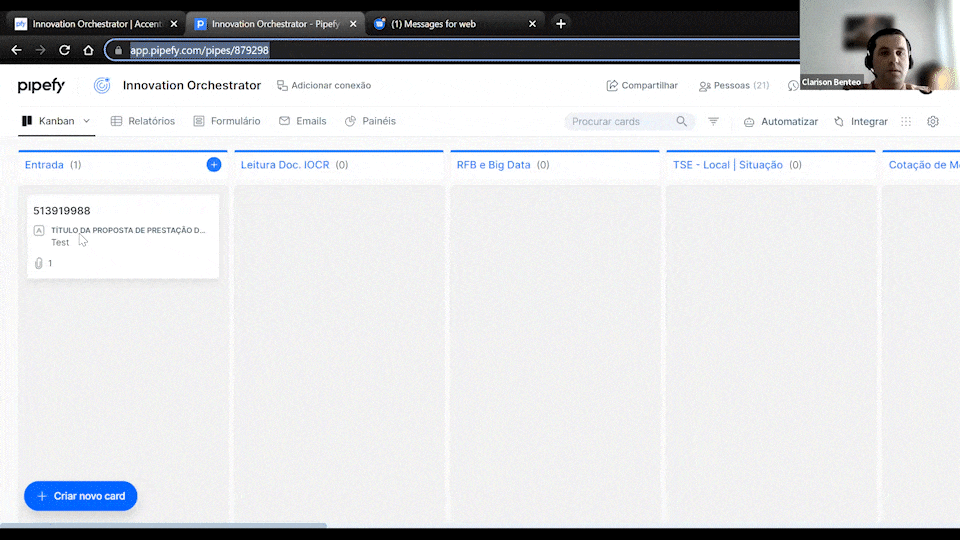
Task: Add a card with Entrada's plus icon
Action: 213,165
